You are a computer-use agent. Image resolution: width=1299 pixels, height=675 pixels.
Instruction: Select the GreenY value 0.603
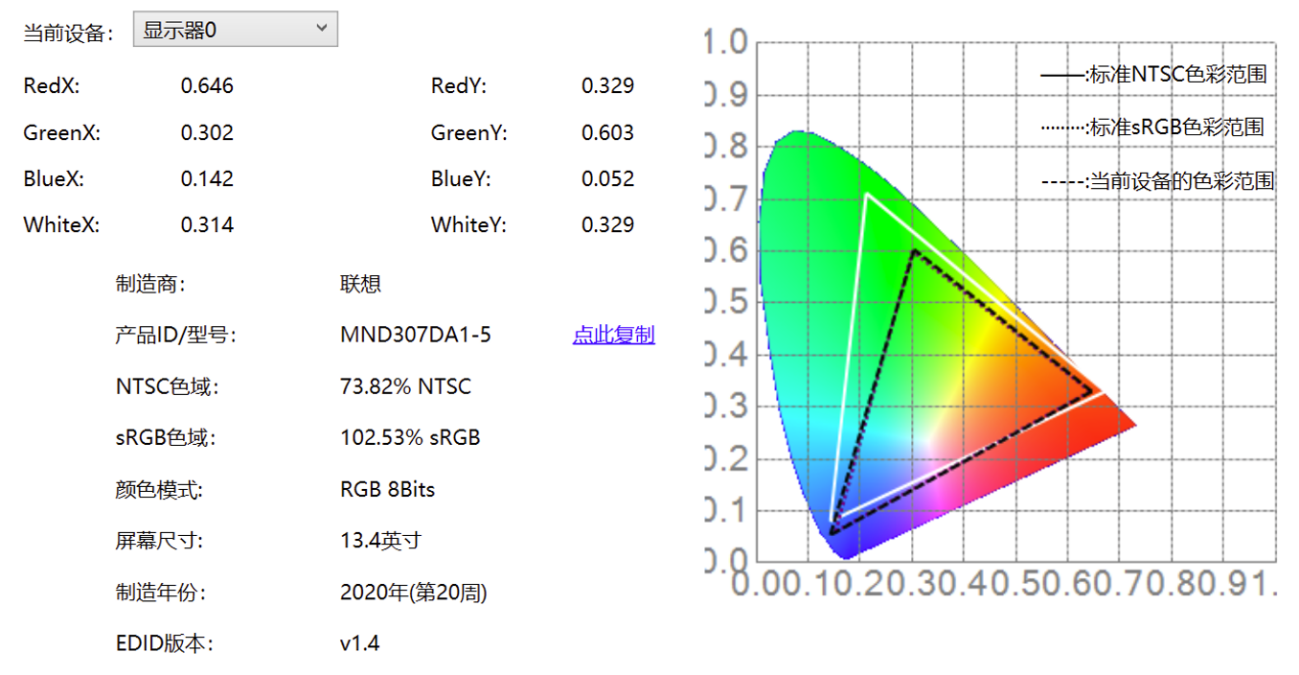coord(608,132)
